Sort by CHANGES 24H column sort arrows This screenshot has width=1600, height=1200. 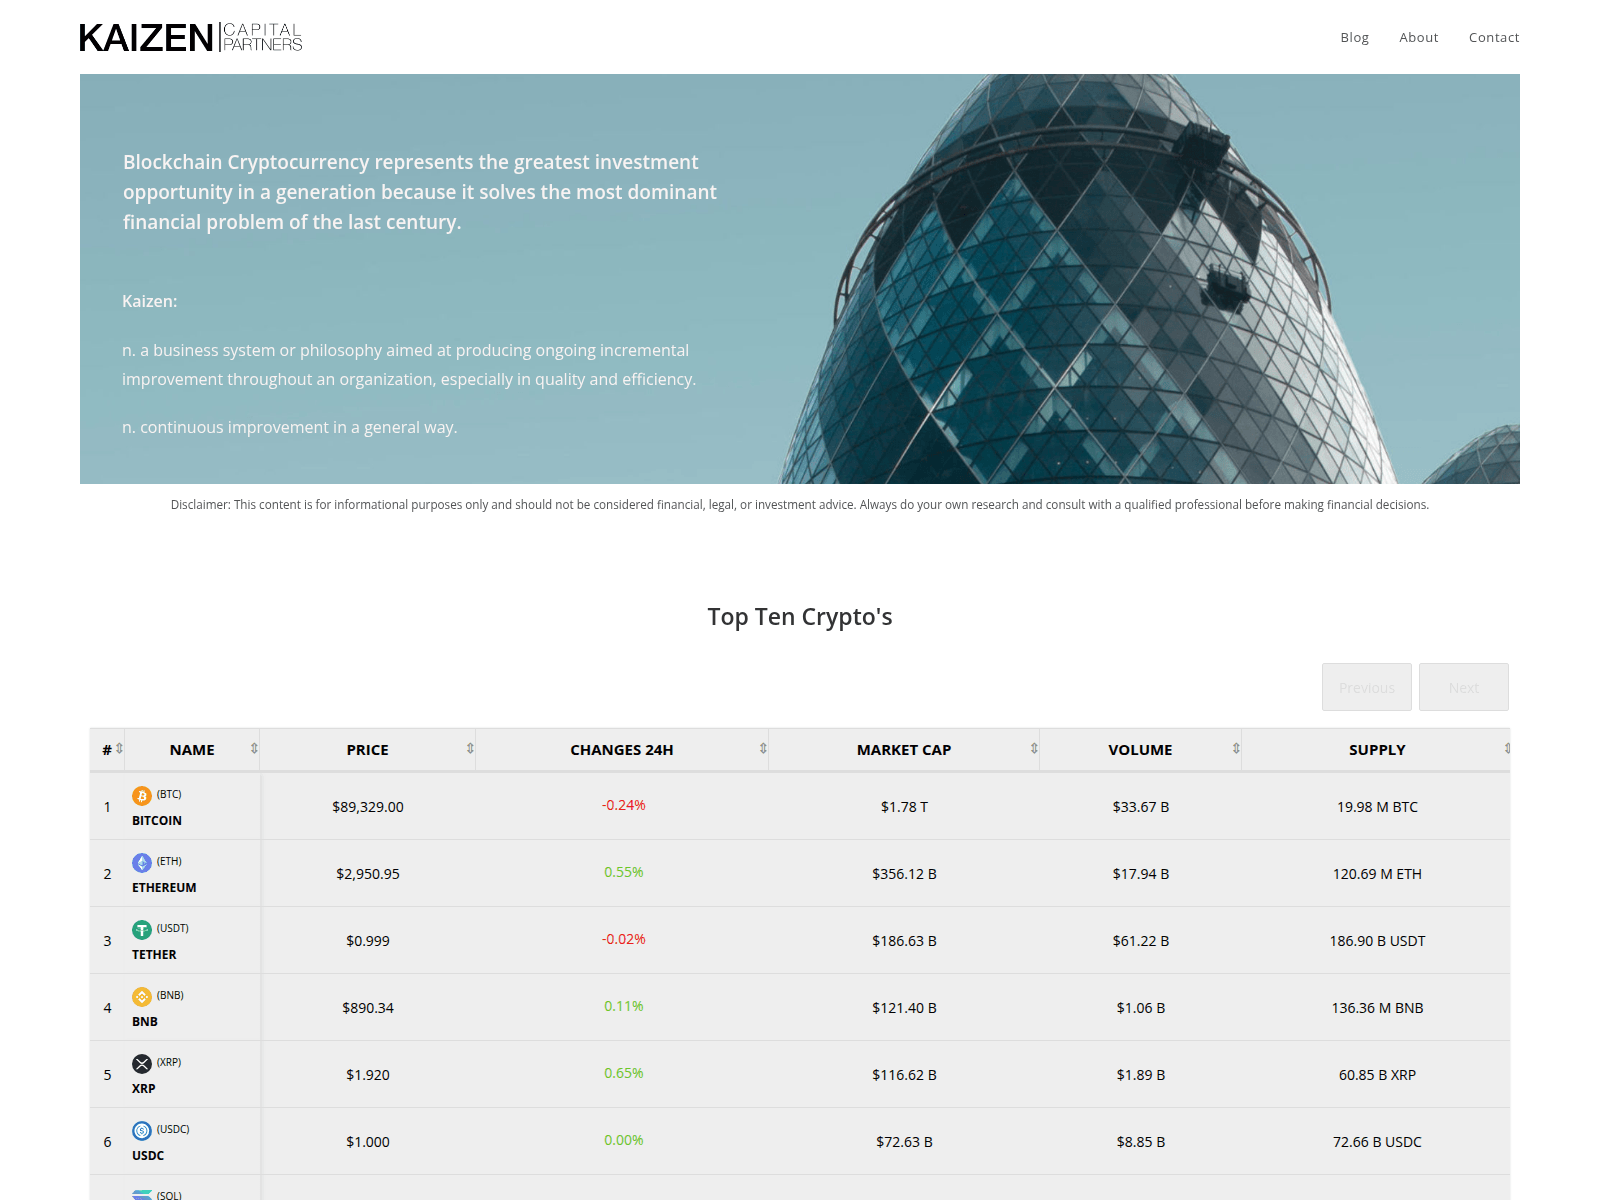click(x=763, y=748)
